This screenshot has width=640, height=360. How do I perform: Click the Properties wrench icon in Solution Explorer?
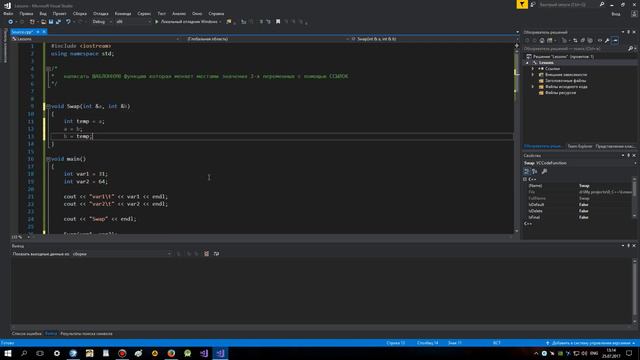[x=607, y=40]
